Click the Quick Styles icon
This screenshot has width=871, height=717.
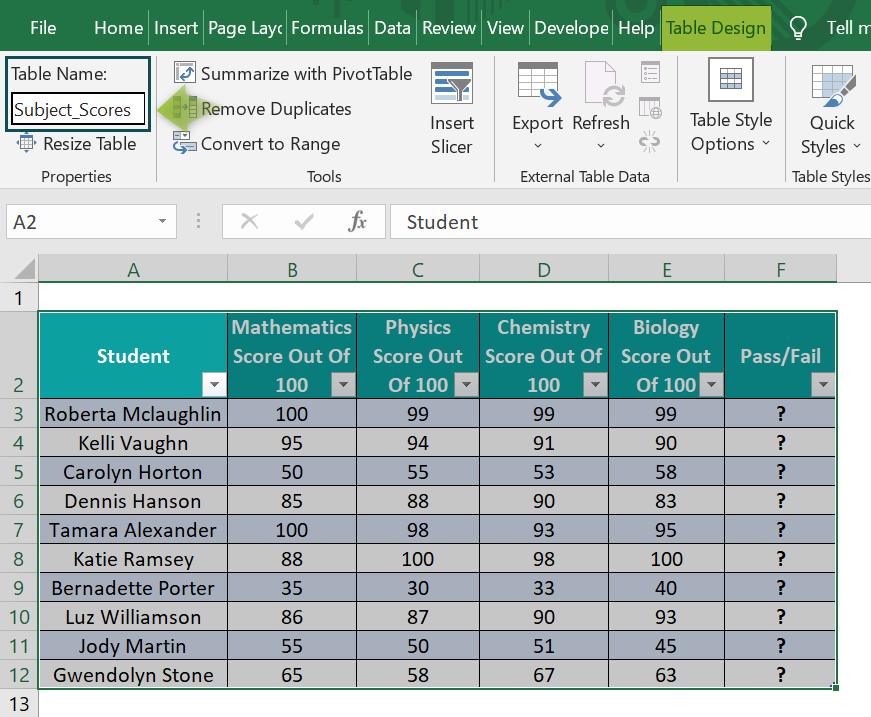(833, 85)
